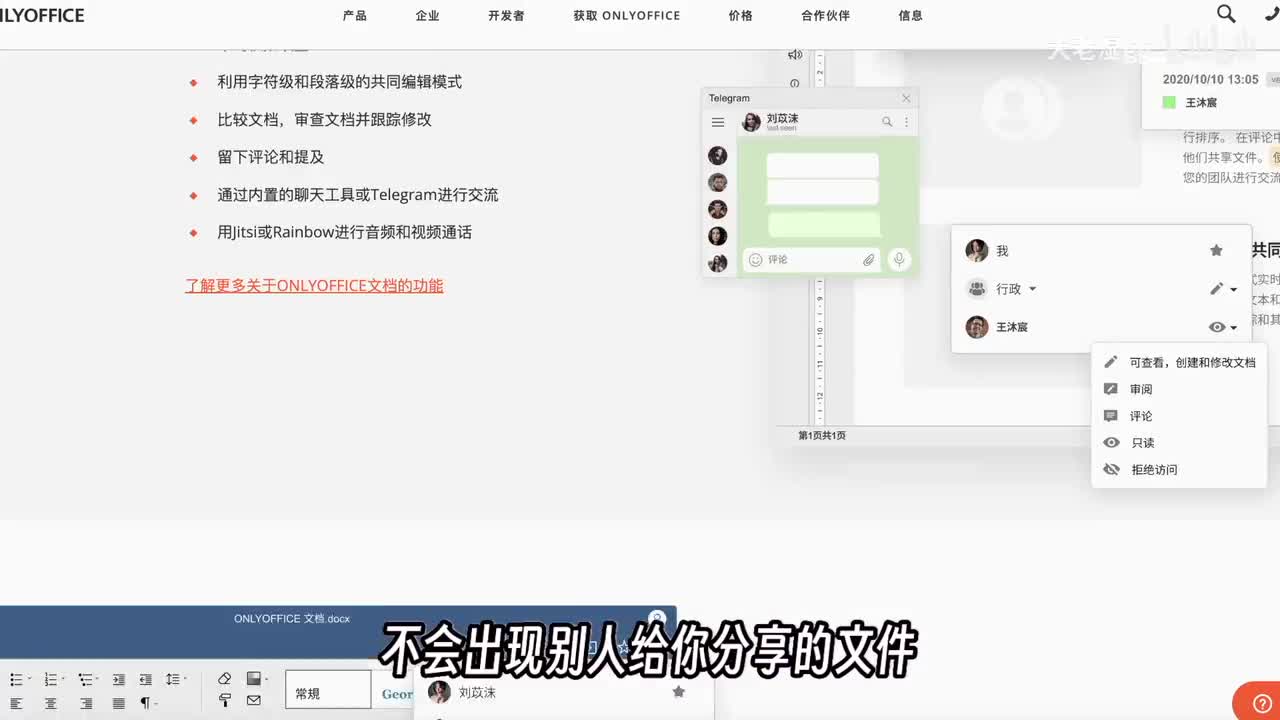Viewport: 1280px width, 720px height.
Task: Click the clear formatting eraser icon
Action: coord(225,679)
